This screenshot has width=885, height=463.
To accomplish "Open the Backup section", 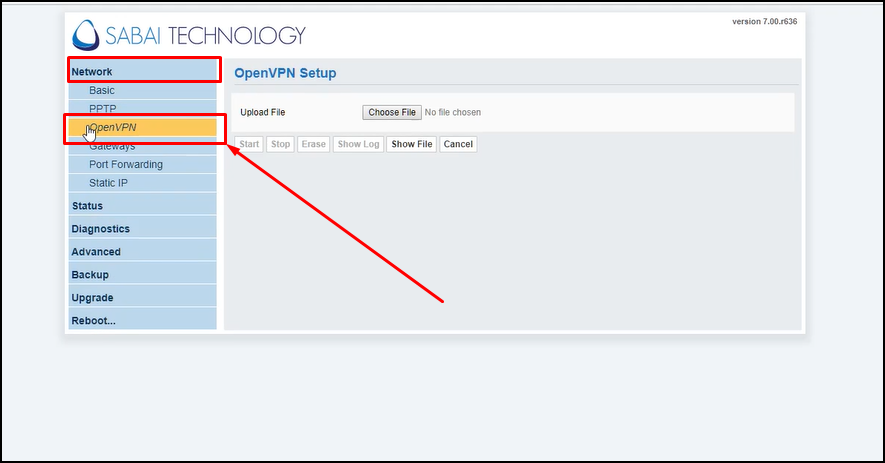I will pos(90,275).
